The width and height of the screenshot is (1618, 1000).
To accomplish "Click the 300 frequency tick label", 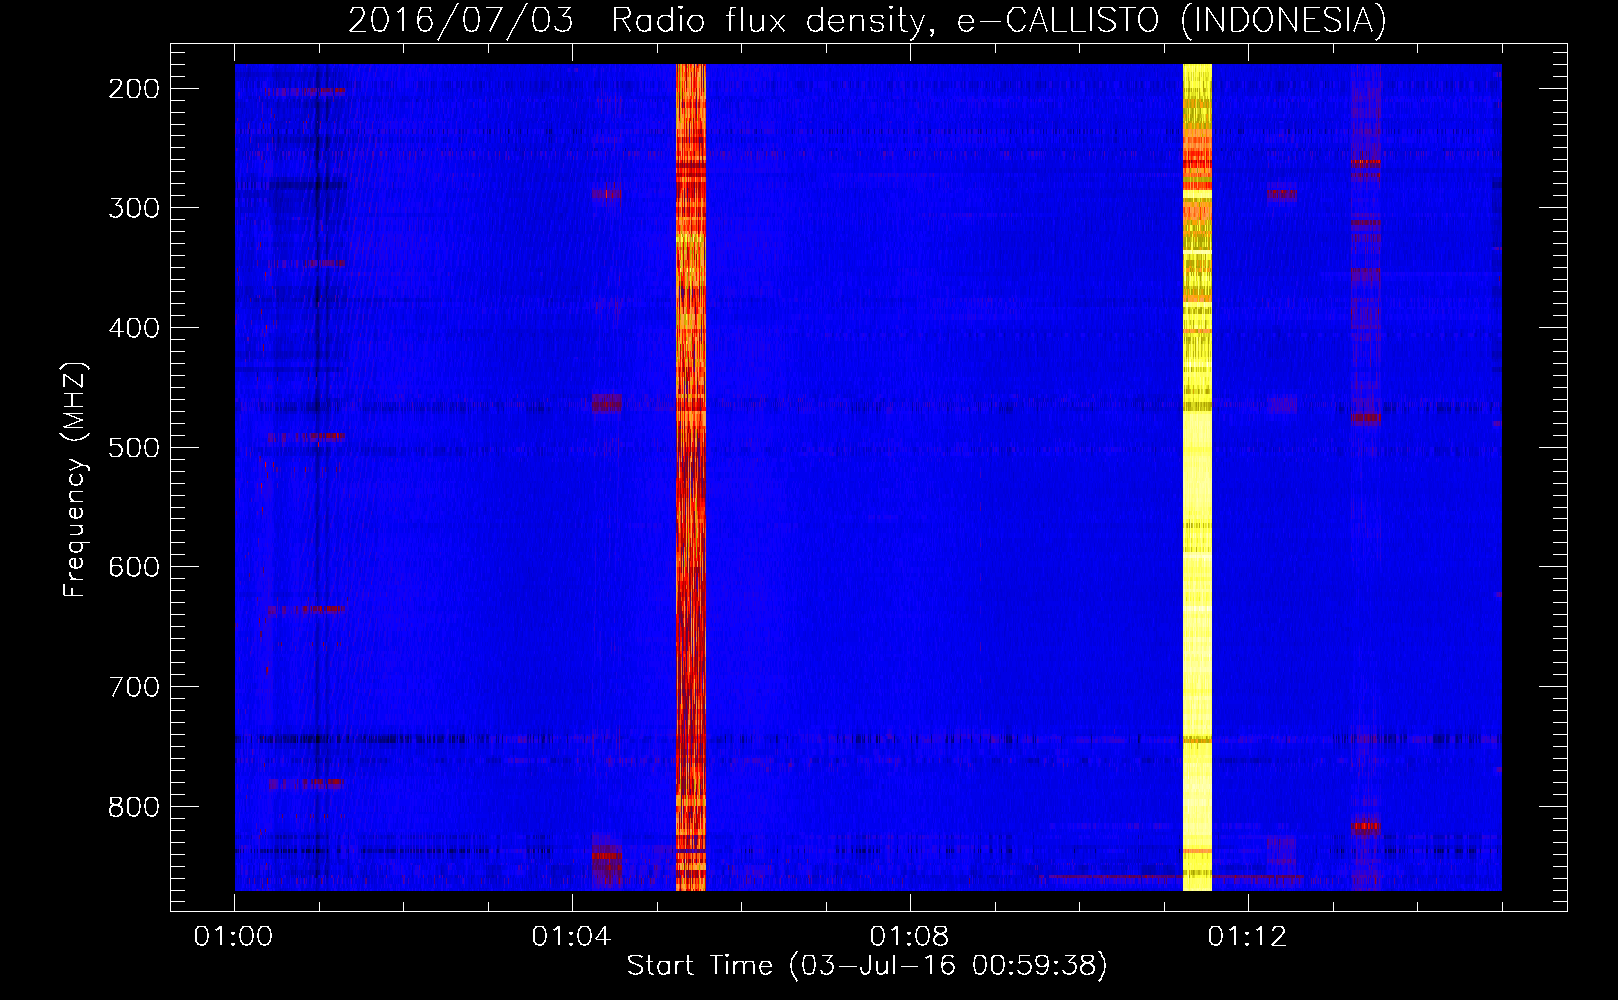I will (x=134, y=208).
